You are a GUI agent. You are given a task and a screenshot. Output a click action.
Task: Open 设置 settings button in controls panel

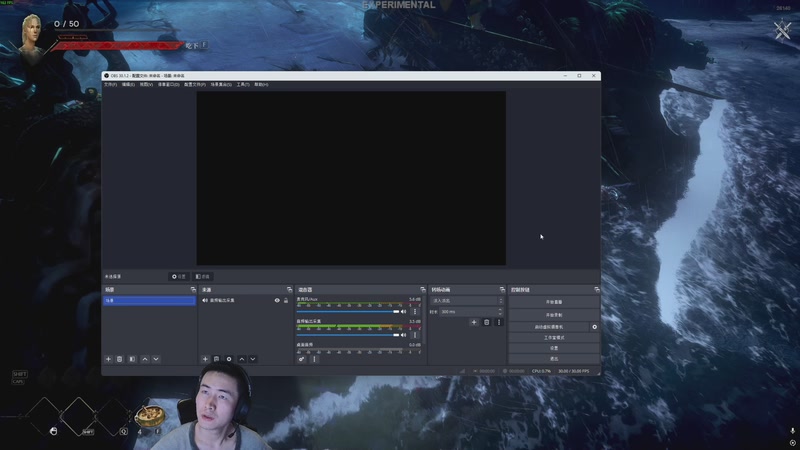point(554,348)
